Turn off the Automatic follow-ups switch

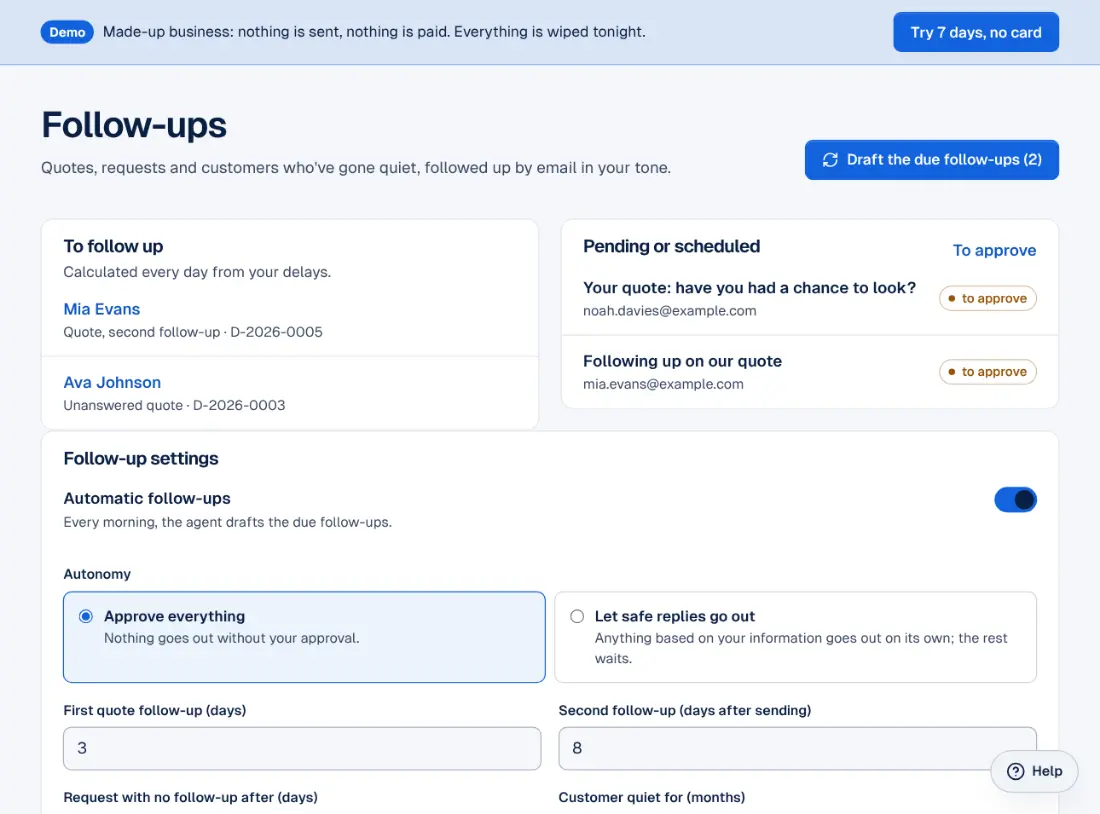(1015, 500)
